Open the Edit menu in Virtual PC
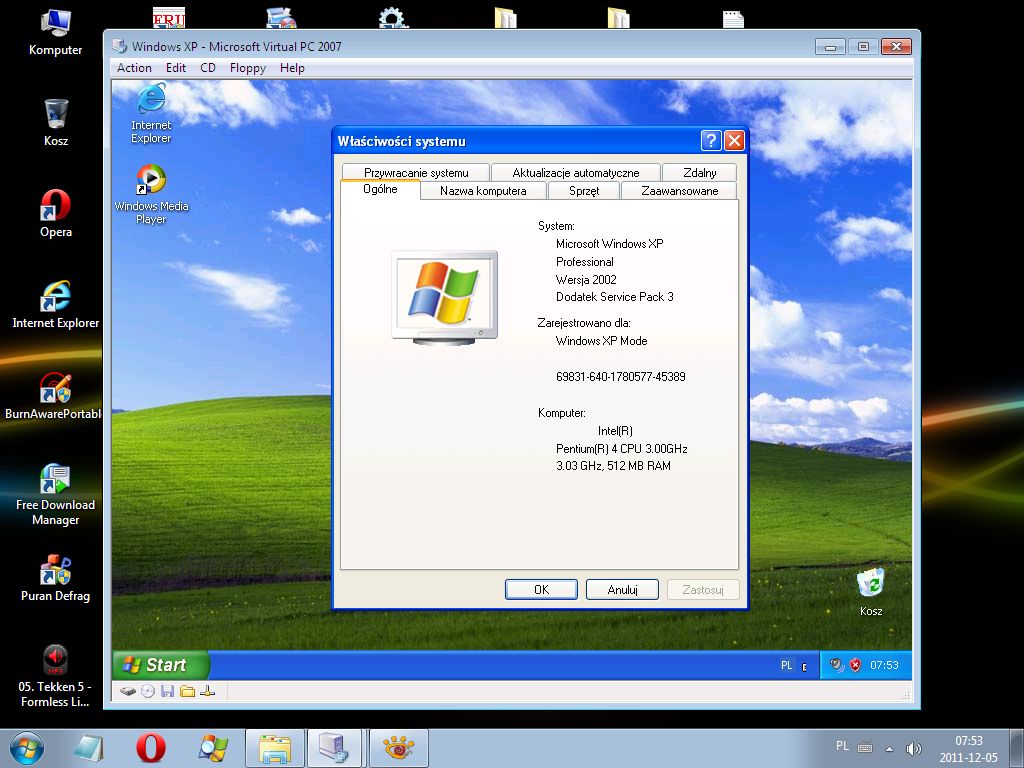The image size is (1024, 768). (x=176, y=68)
